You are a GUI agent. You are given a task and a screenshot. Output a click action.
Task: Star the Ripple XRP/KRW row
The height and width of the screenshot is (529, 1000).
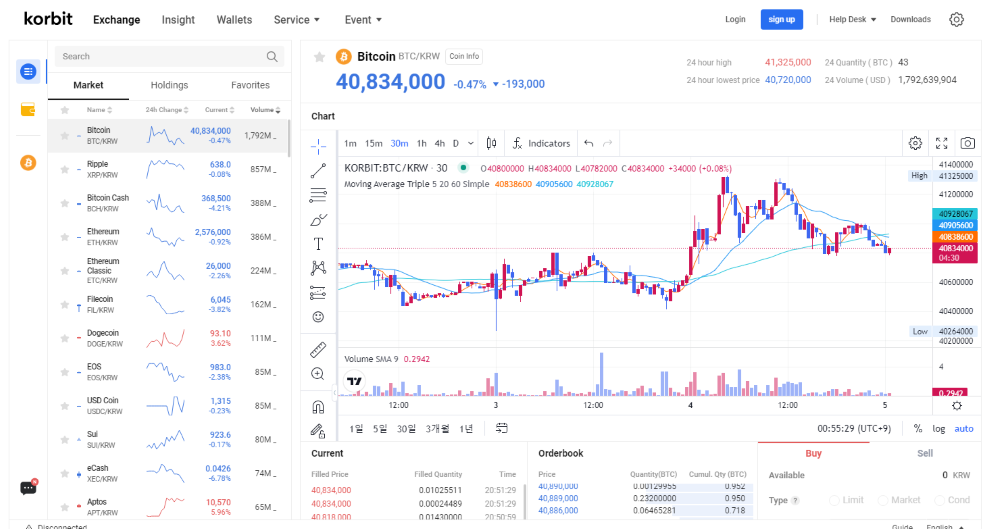(x=64, y=169)
